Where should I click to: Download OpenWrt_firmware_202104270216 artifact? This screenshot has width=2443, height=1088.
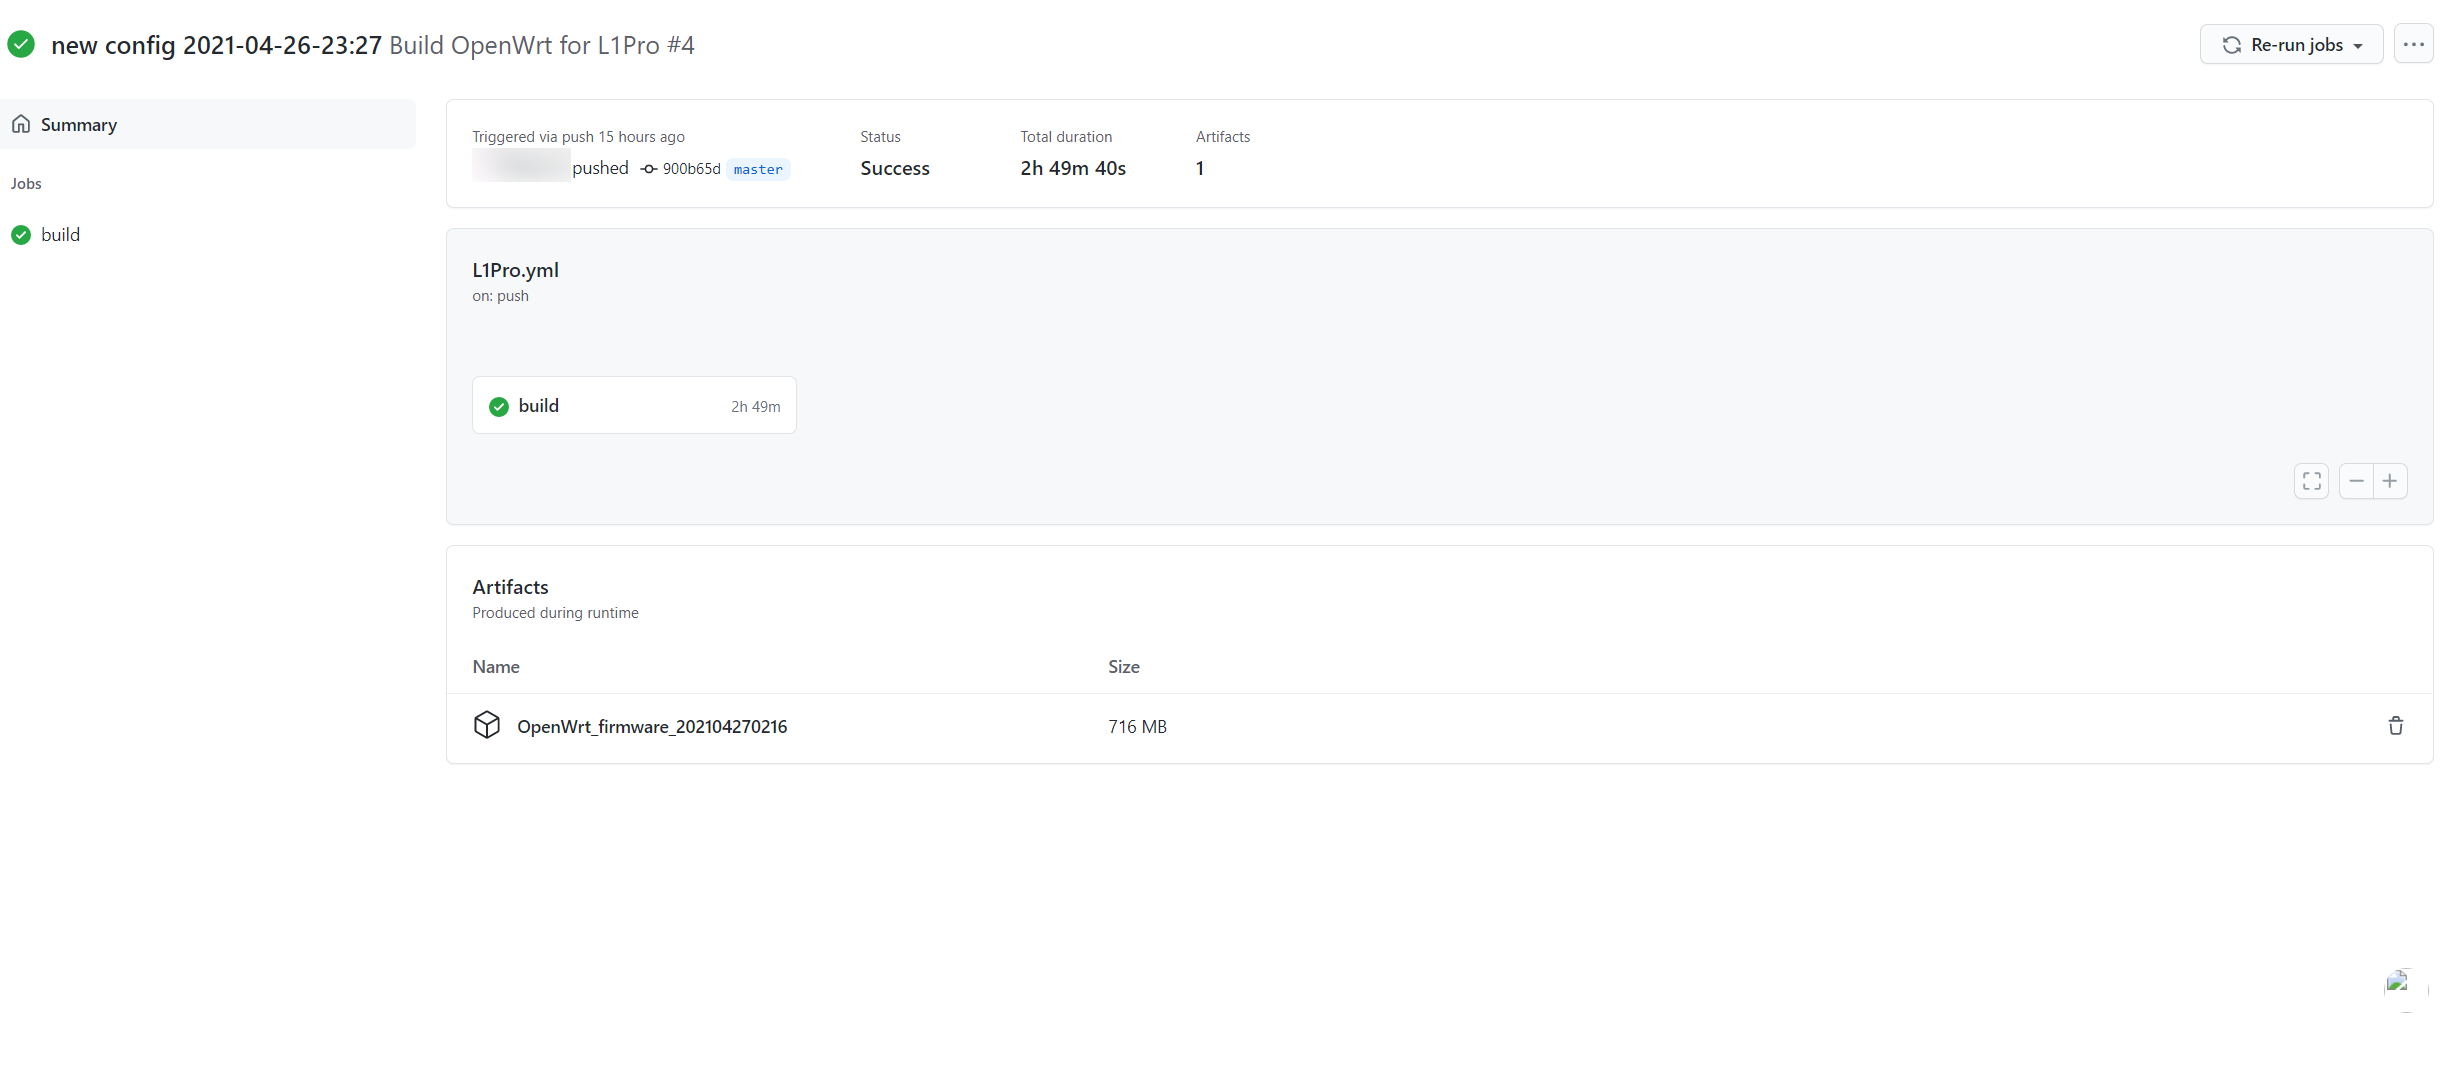click(x=652, y=727)
